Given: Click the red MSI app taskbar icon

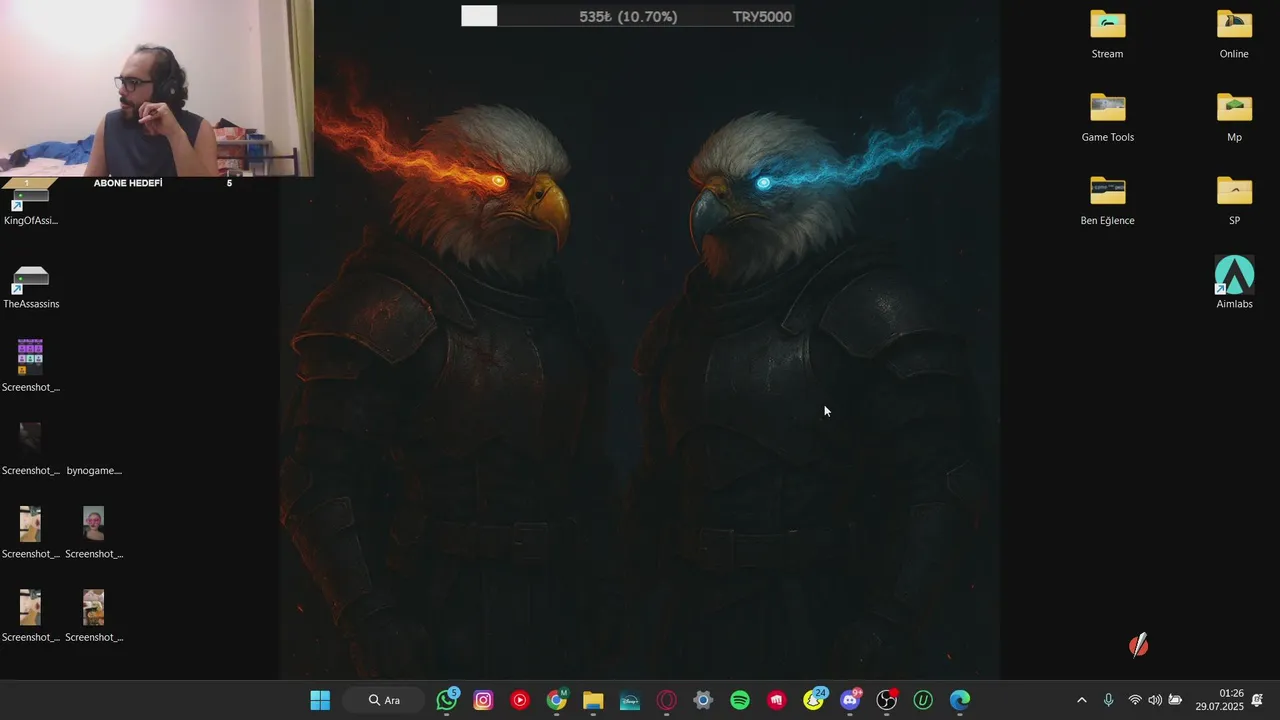Looking at the screenshot, I should pyautogui.click(x=776, y=700).
